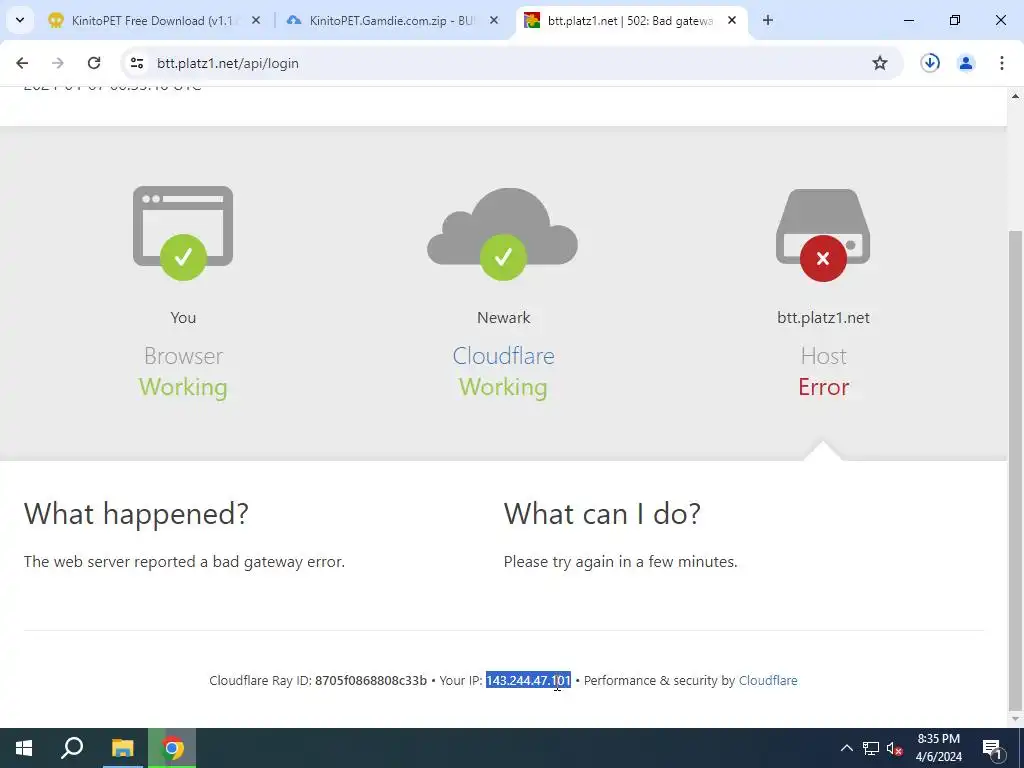Click the Cloudflare cloud icon with checkmark

tap(503, 234)
